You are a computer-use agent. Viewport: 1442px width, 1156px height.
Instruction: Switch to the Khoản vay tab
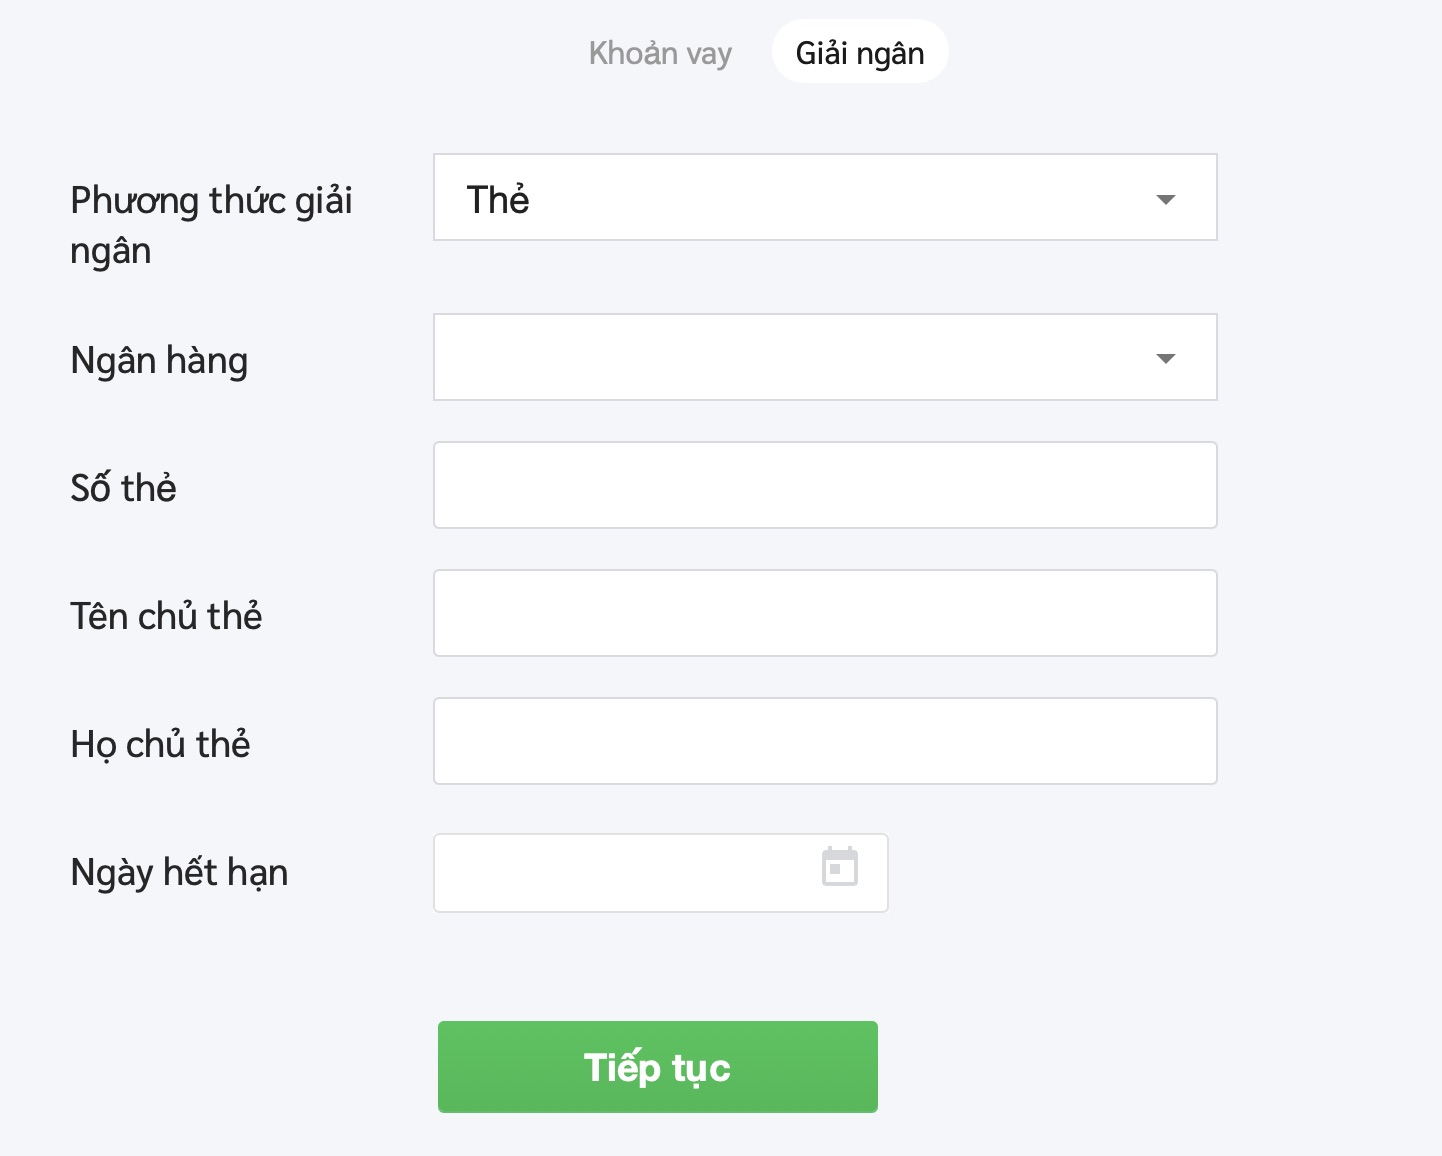tap(660, 53)
